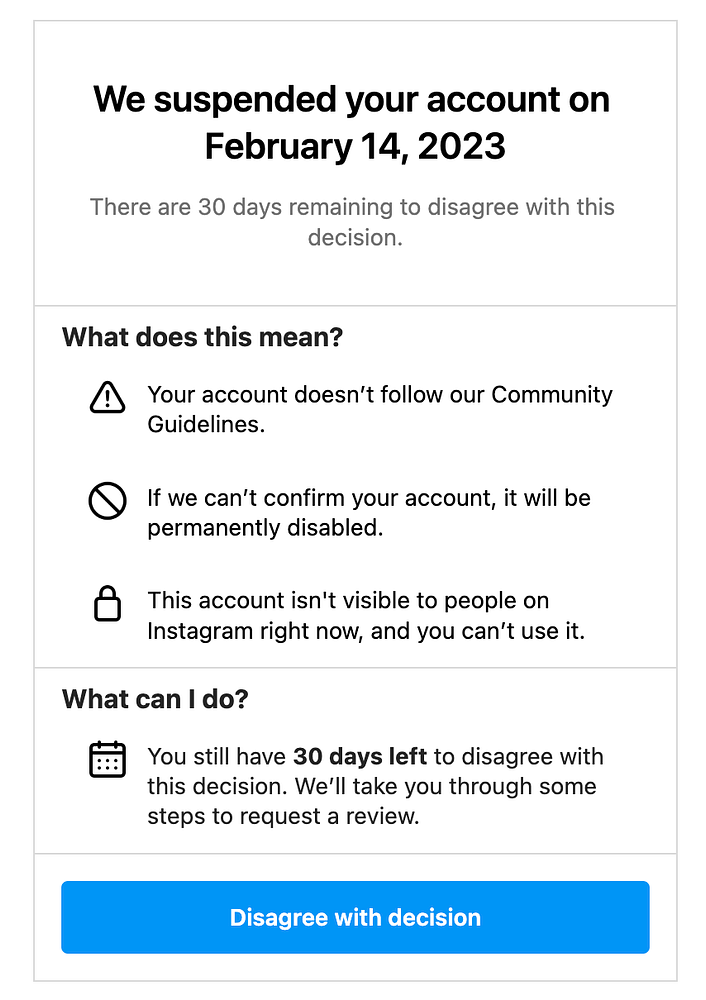Click the "Instagram right now" text line

click(x=365, y=631)
